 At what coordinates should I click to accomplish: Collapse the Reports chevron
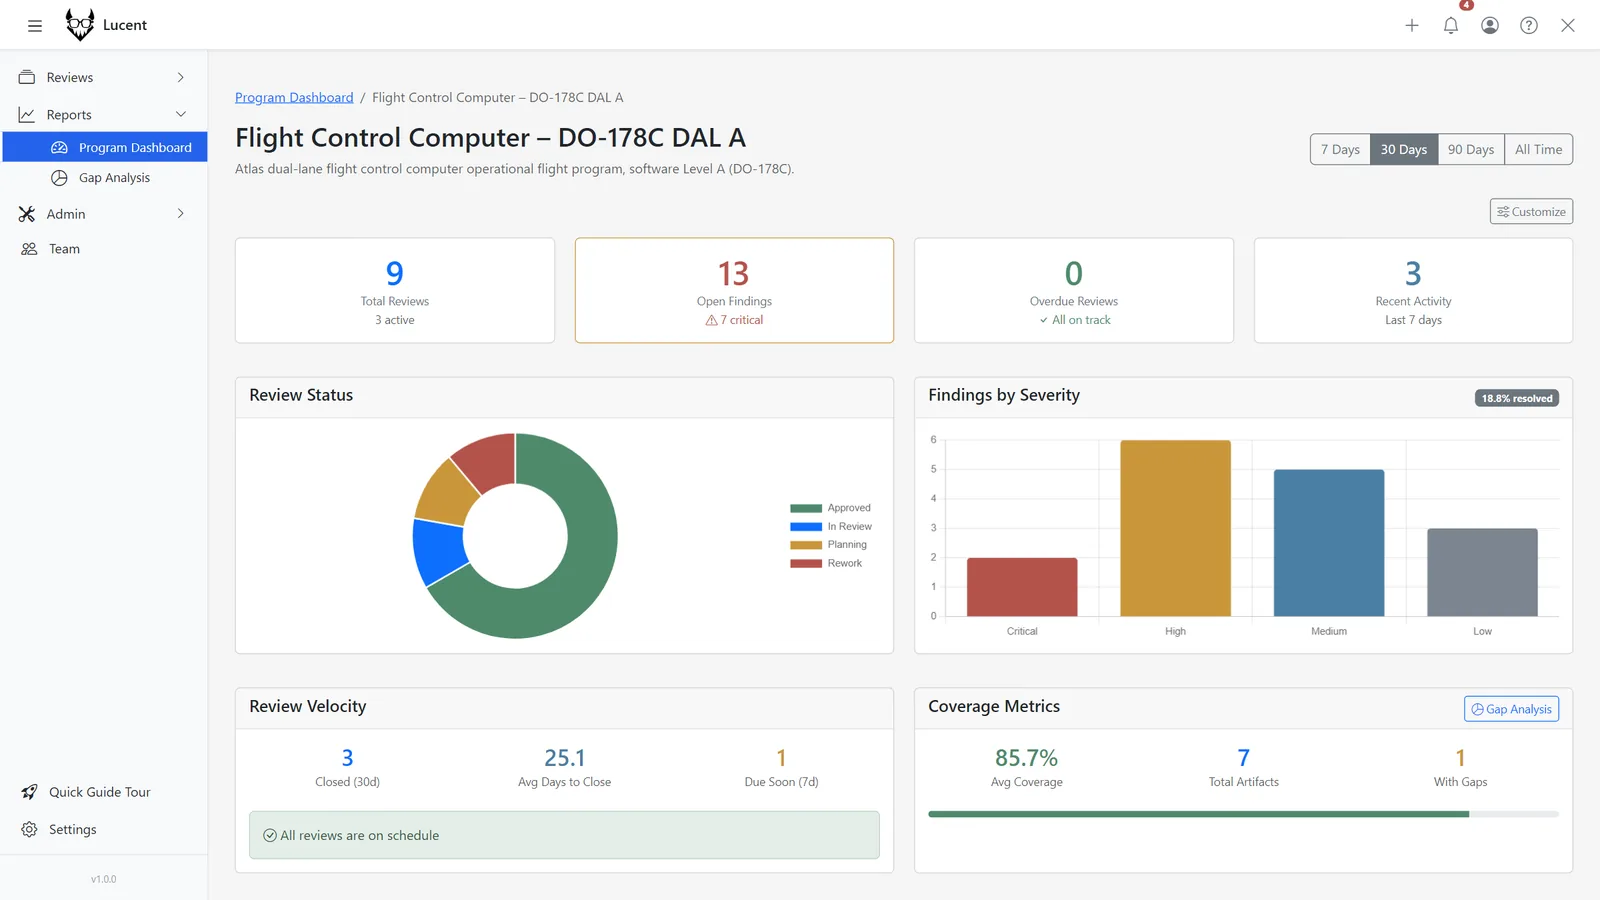(181, 115)
